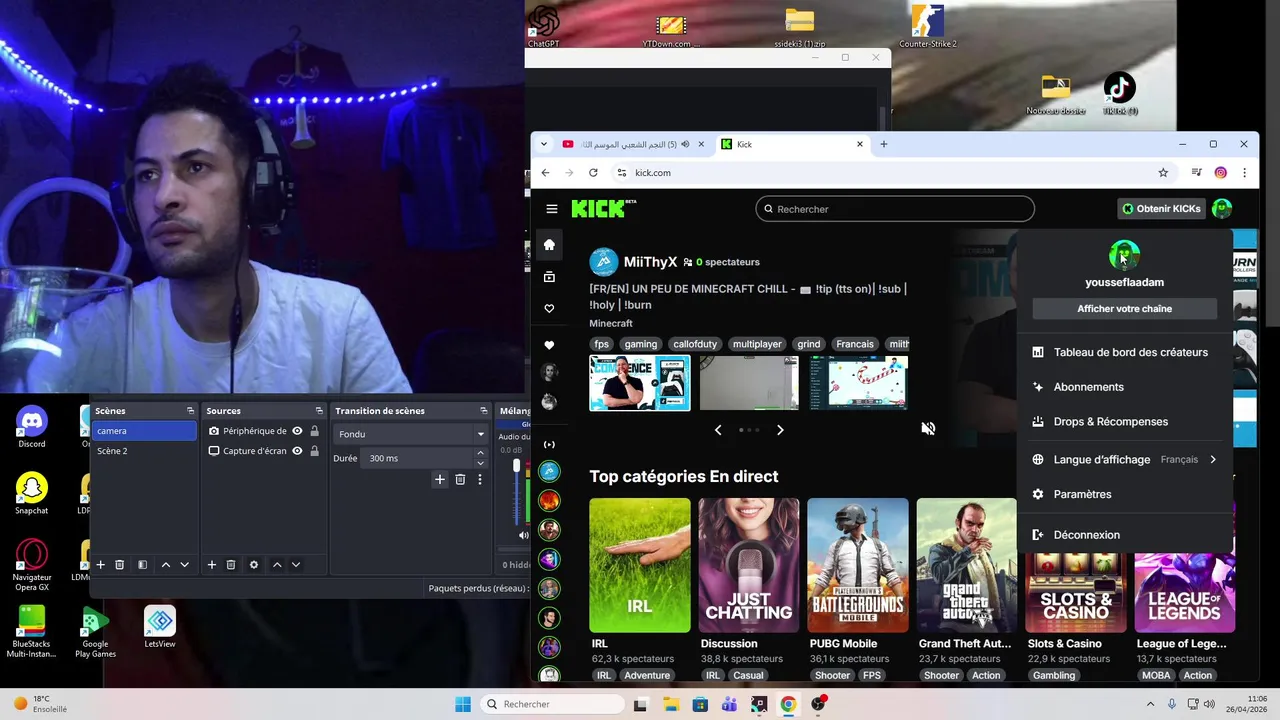Open Windows Start menu
The width and height of the screenshot is (1280, 720).
[463, 704]
